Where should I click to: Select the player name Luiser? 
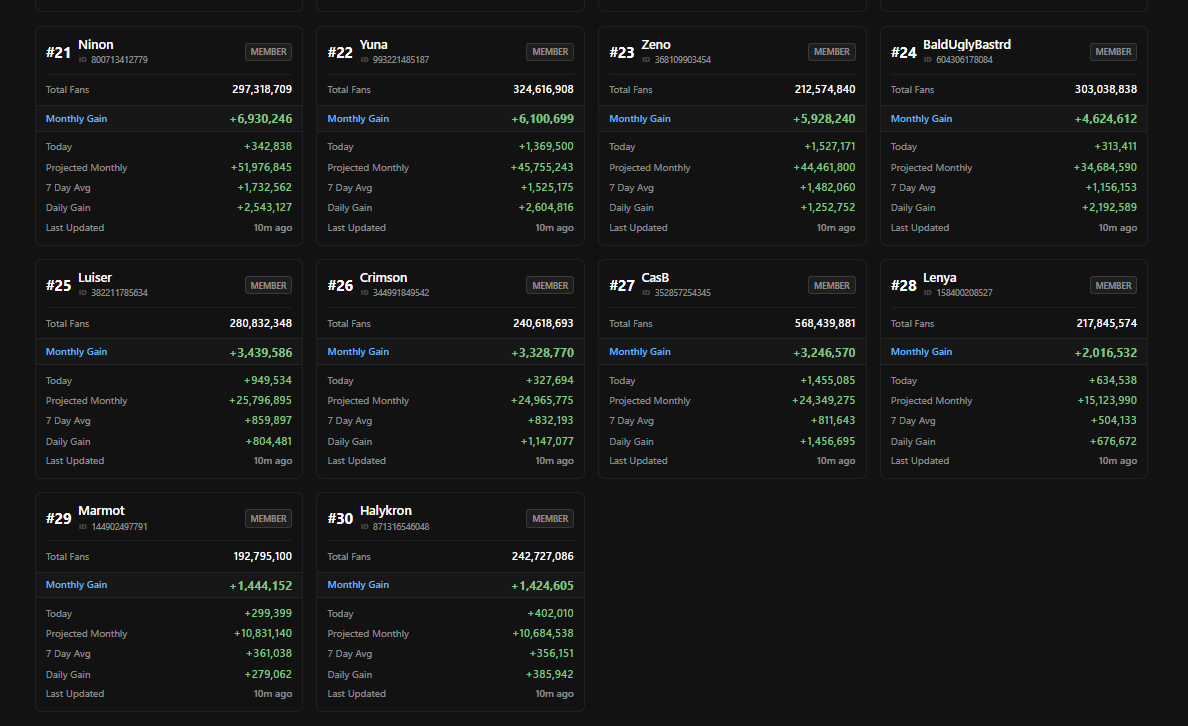pos(95,277)
